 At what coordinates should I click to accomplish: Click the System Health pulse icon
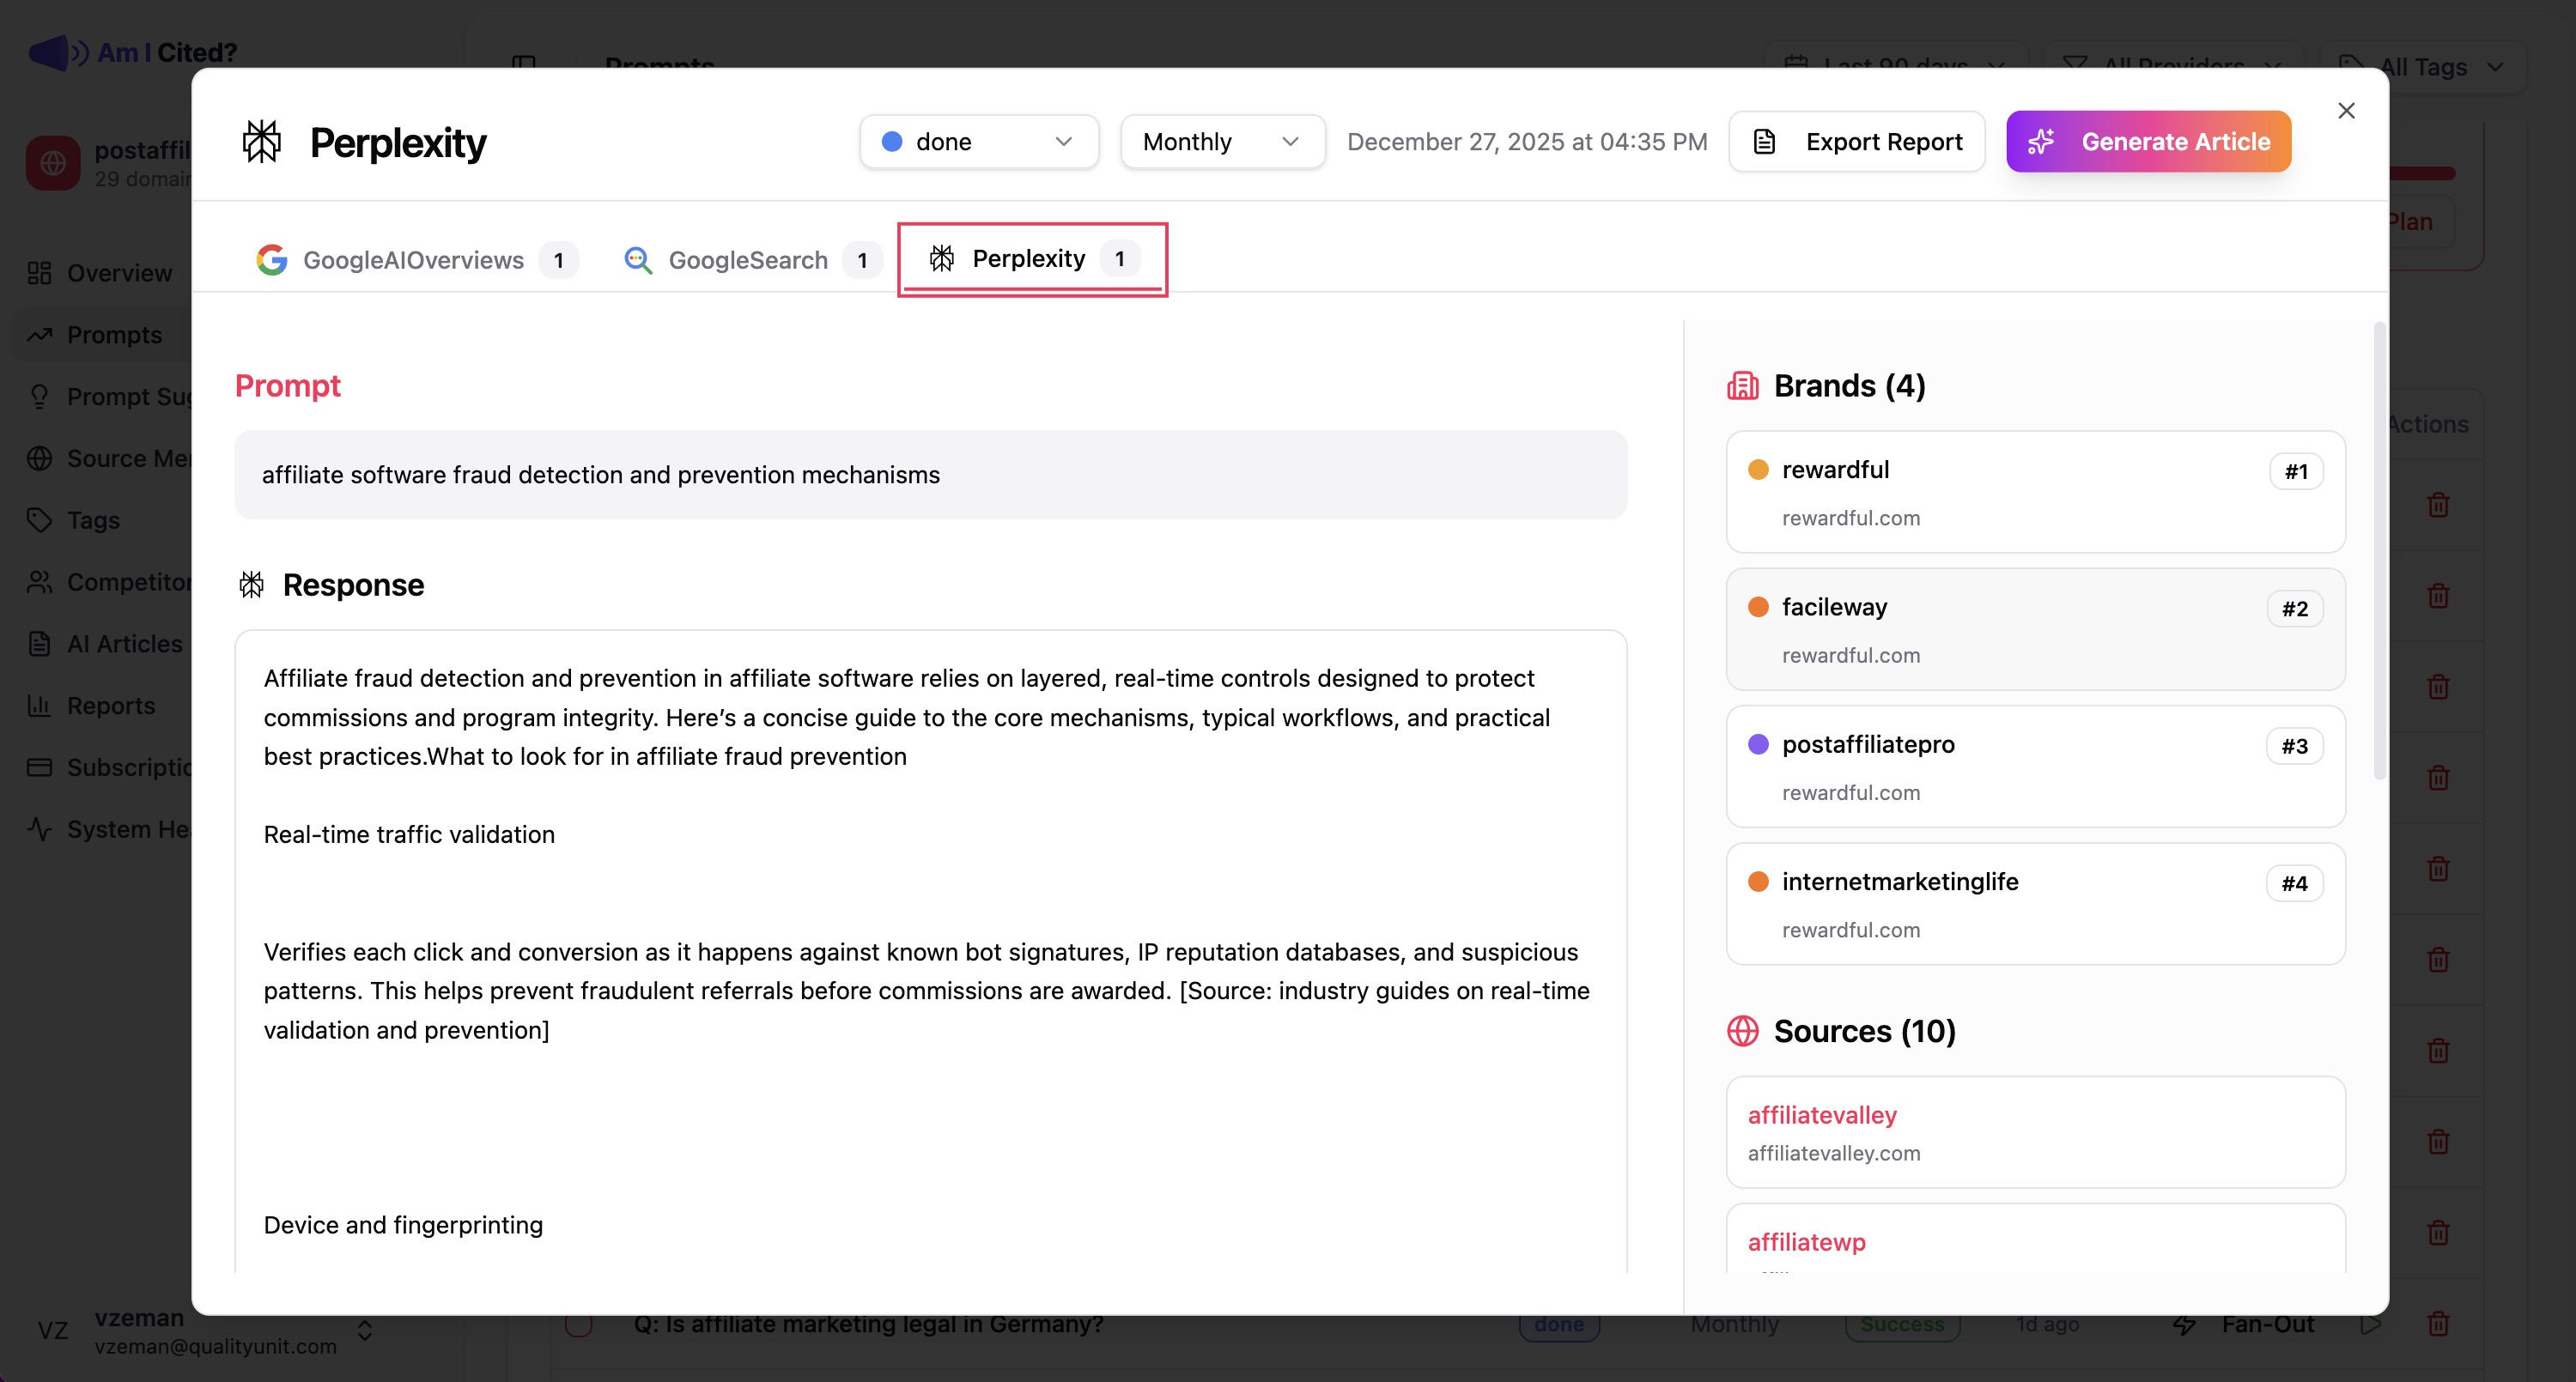(x=40, y=828)
